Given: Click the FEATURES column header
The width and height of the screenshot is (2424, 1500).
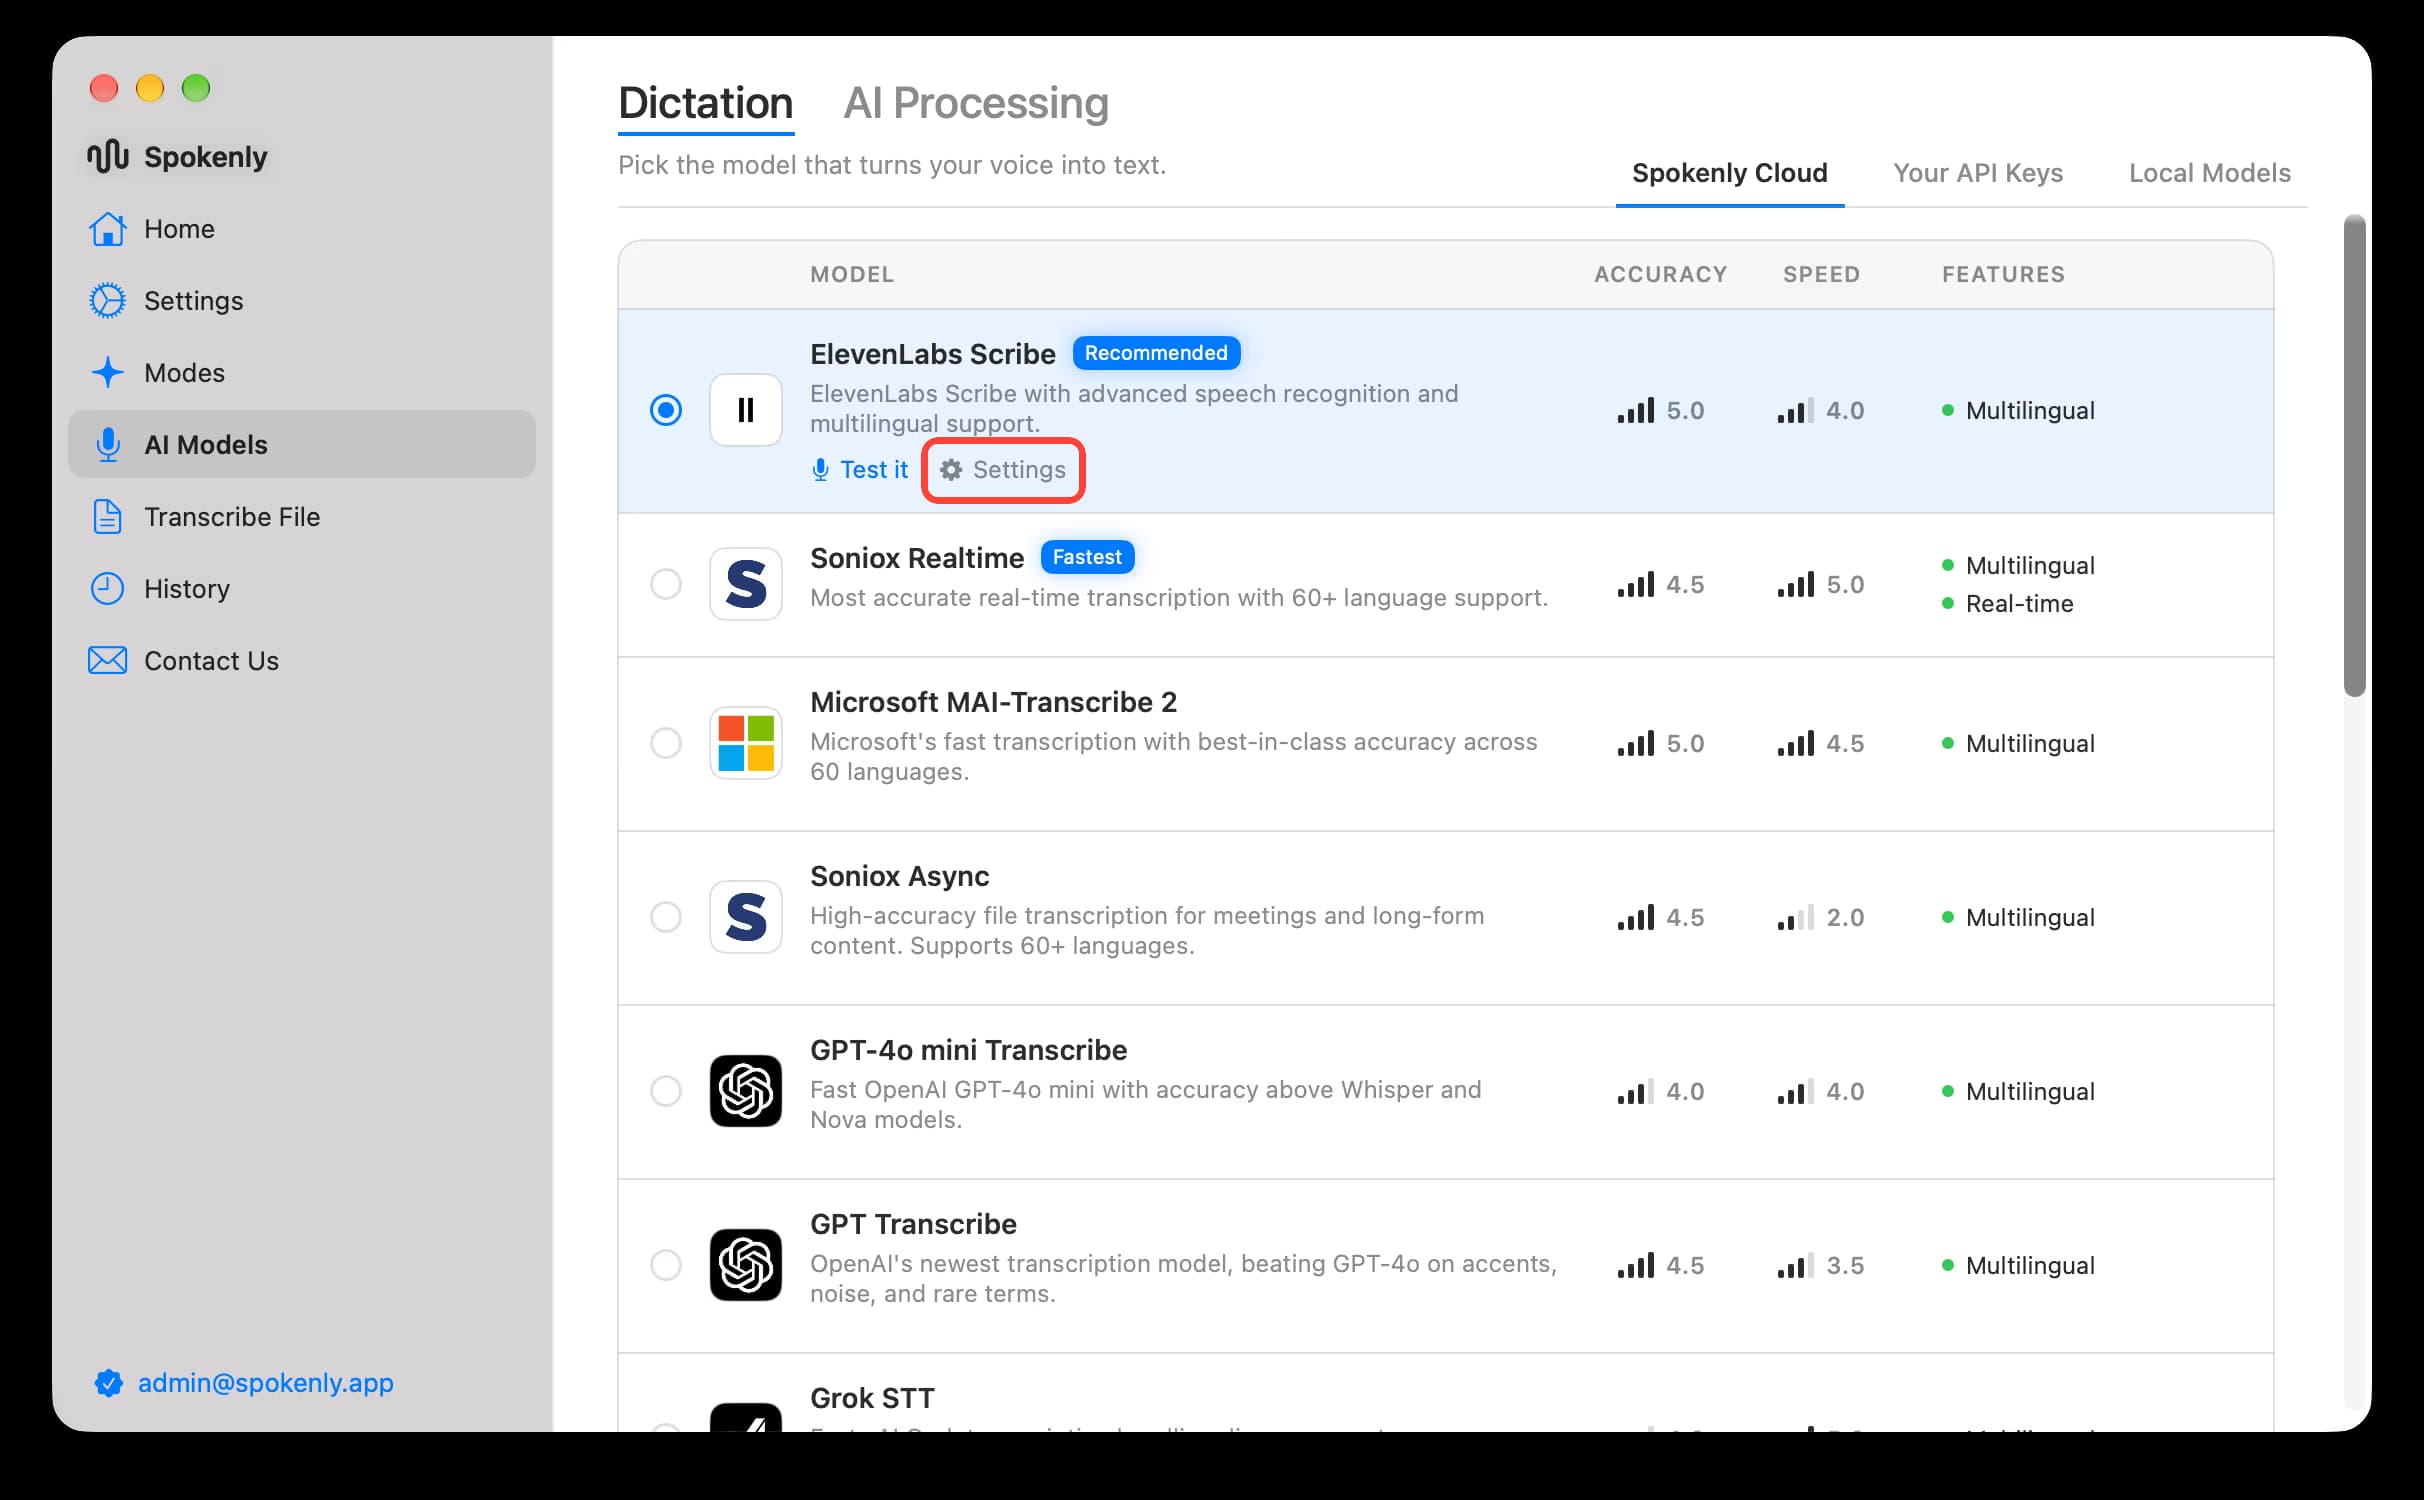Looking at the screenshot, I should coord(2003,274).
